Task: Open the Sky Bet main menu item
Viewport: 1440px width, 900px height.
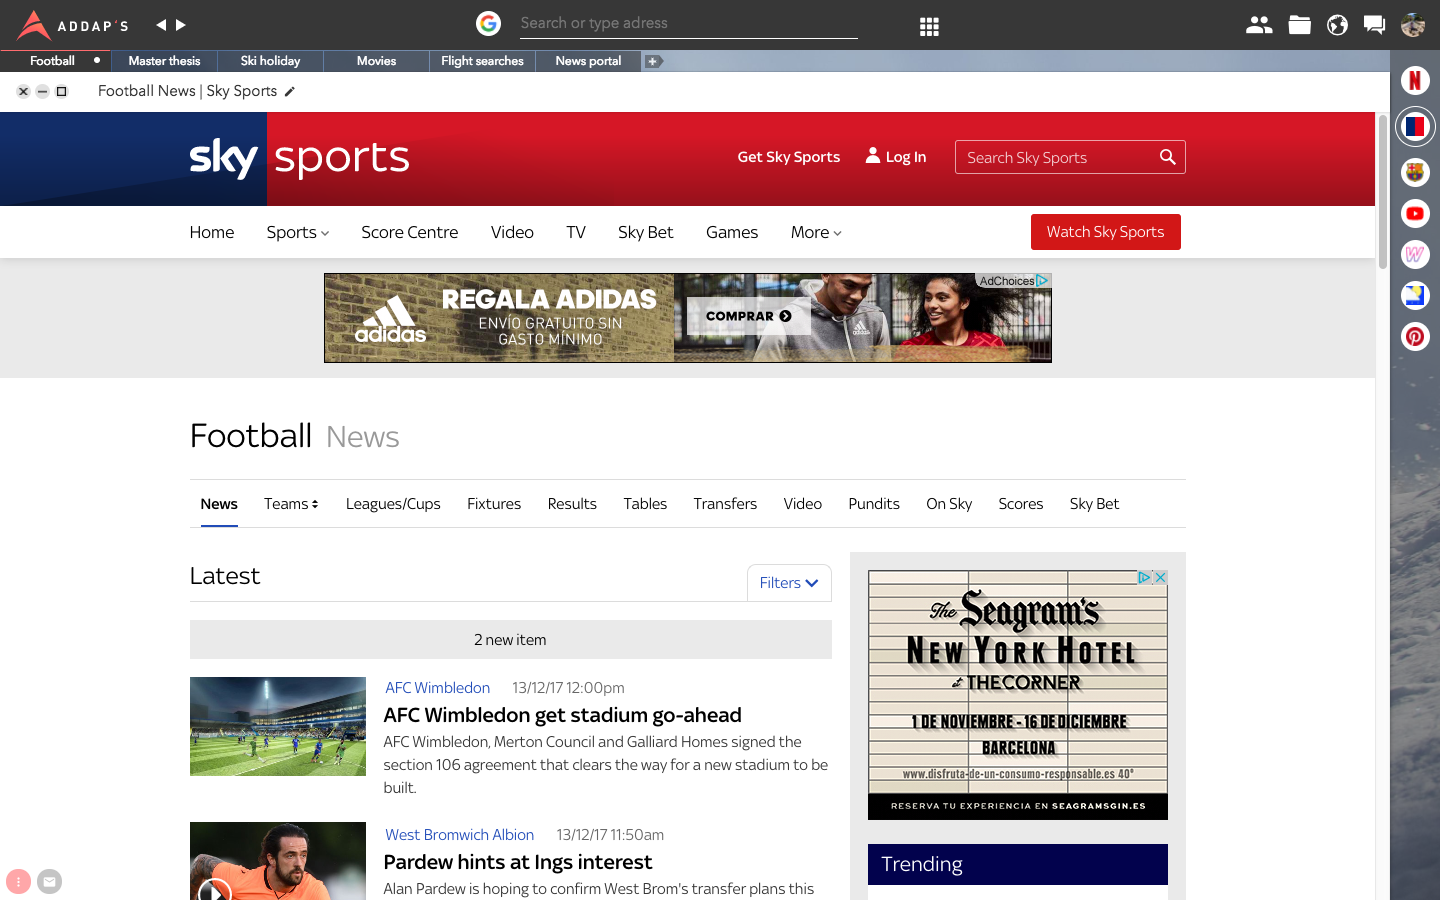Action: [645, 232]
